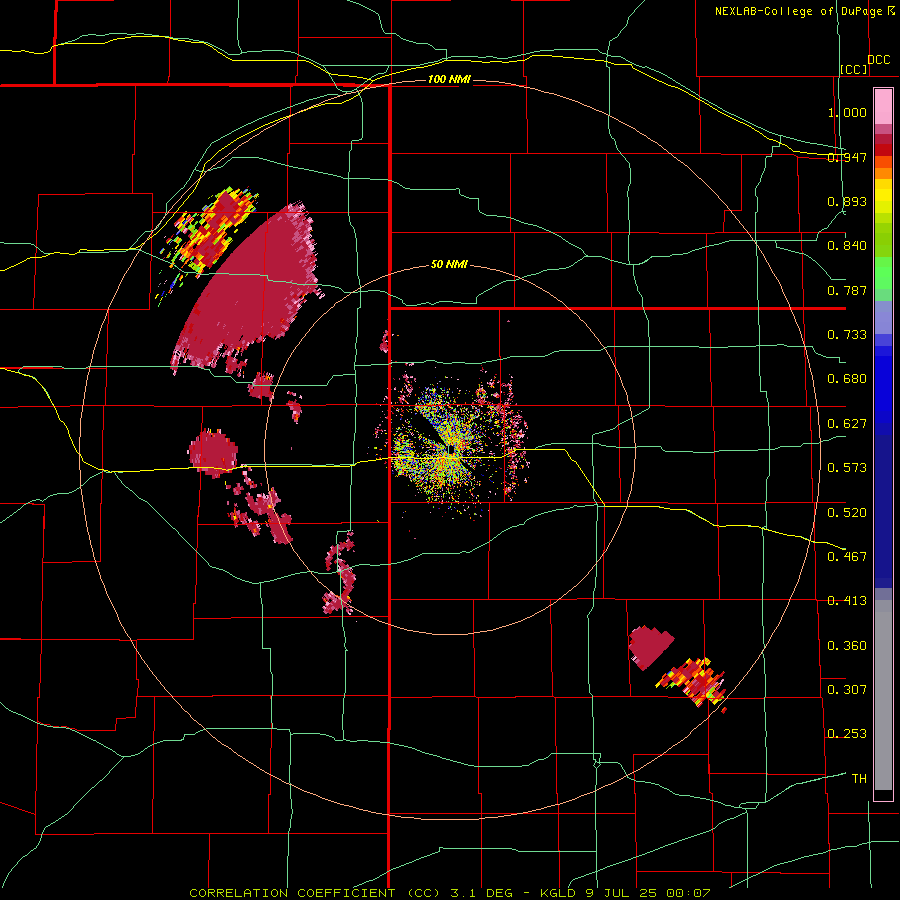This screenshot has width=900, height=900.
Task: Select the 0.680 scale value
Action: [847, 379]
